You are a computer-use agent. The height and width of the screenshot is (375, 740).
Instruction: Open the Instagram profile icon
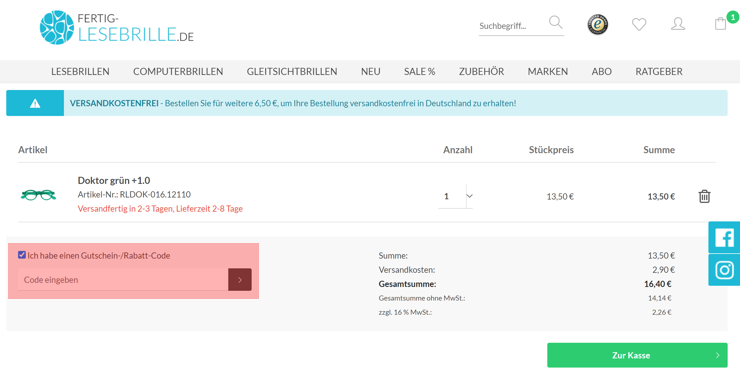[724, 270]
